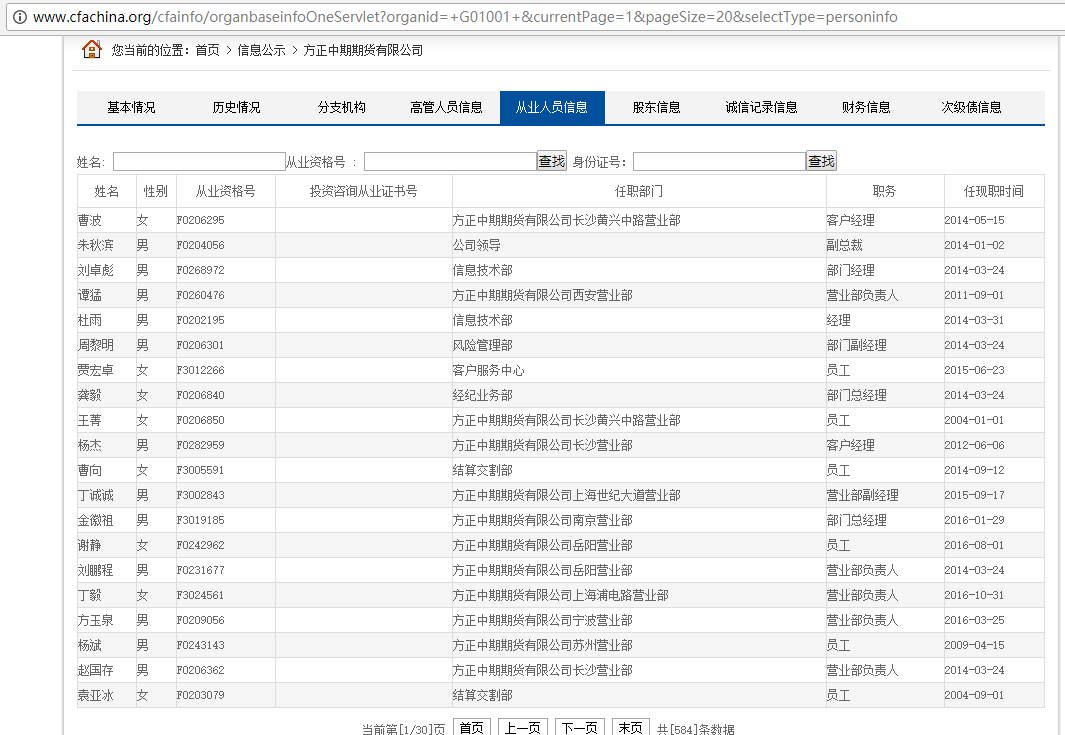This screenshot has height=735, width=1065.
Task: Click 查找 button next to 身份证号 field
Action: click(821, 161)
